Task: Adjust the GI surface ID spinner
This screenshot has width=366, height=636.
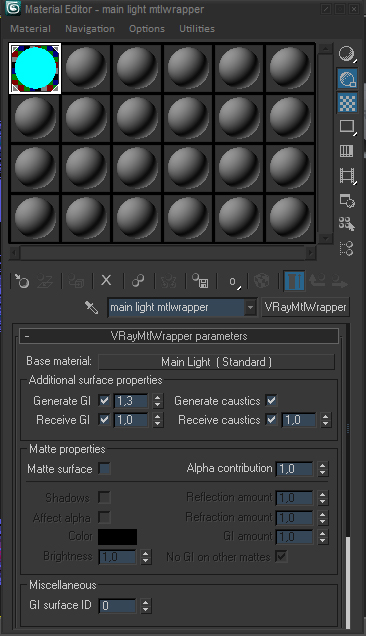Action: tap(145, 606)
